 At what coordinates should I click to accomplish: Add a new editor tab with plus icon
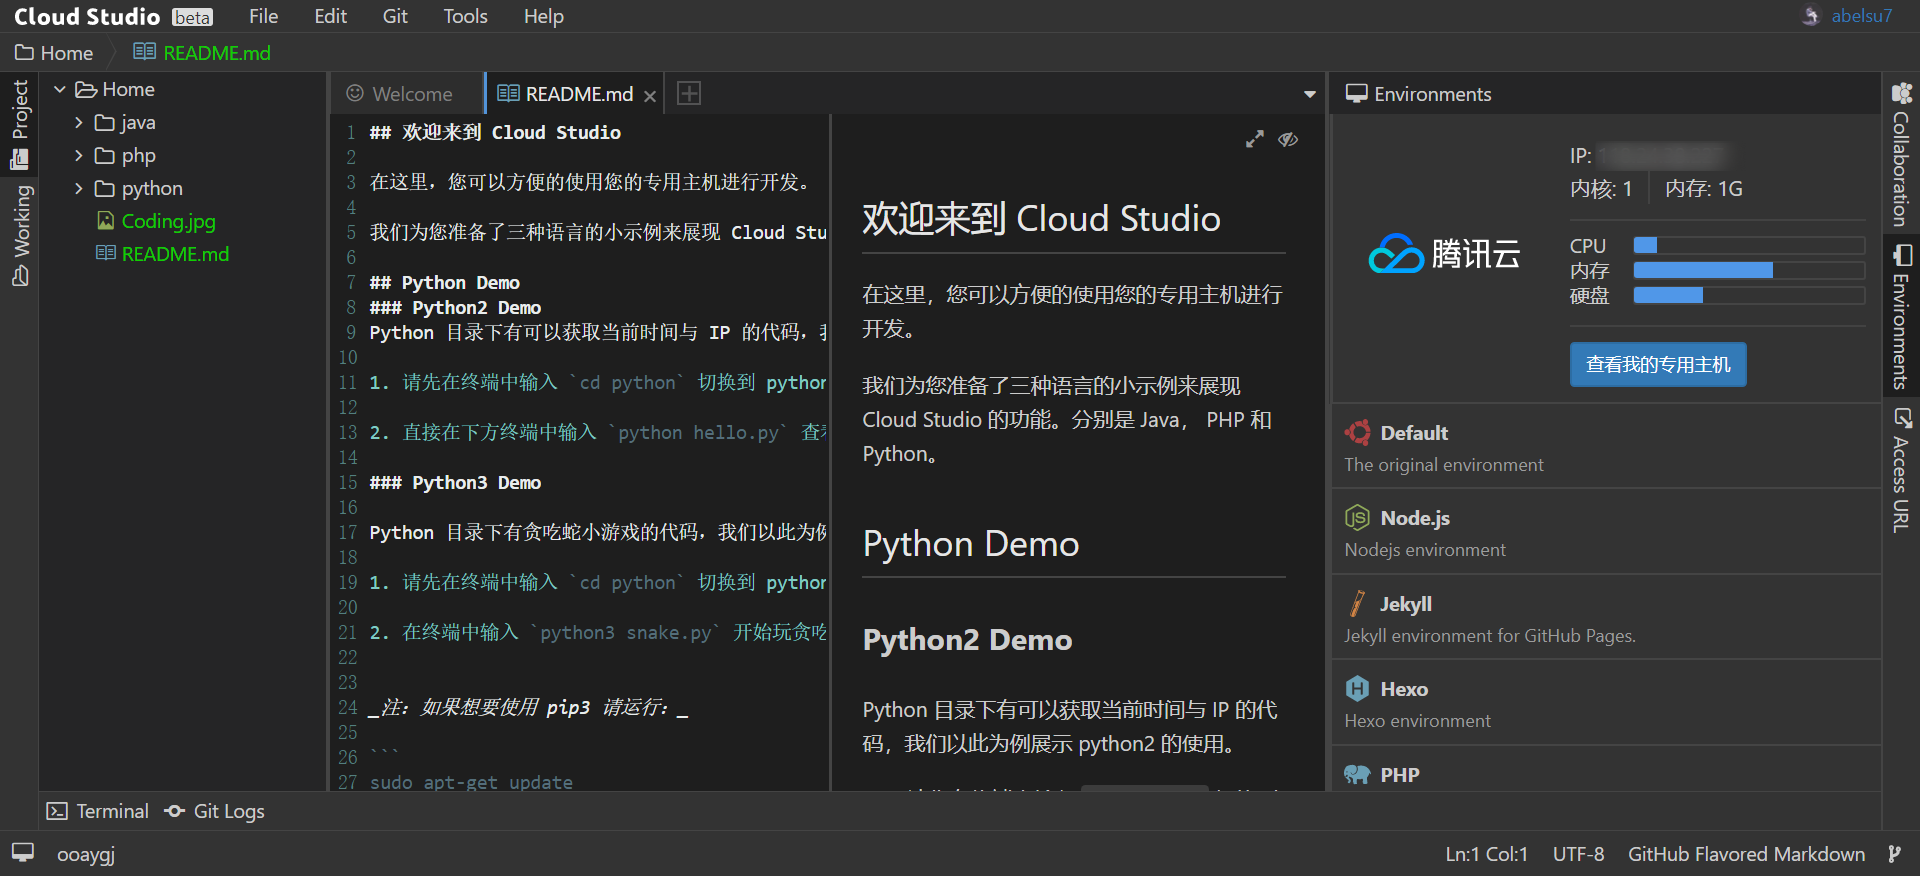[689, 93]
